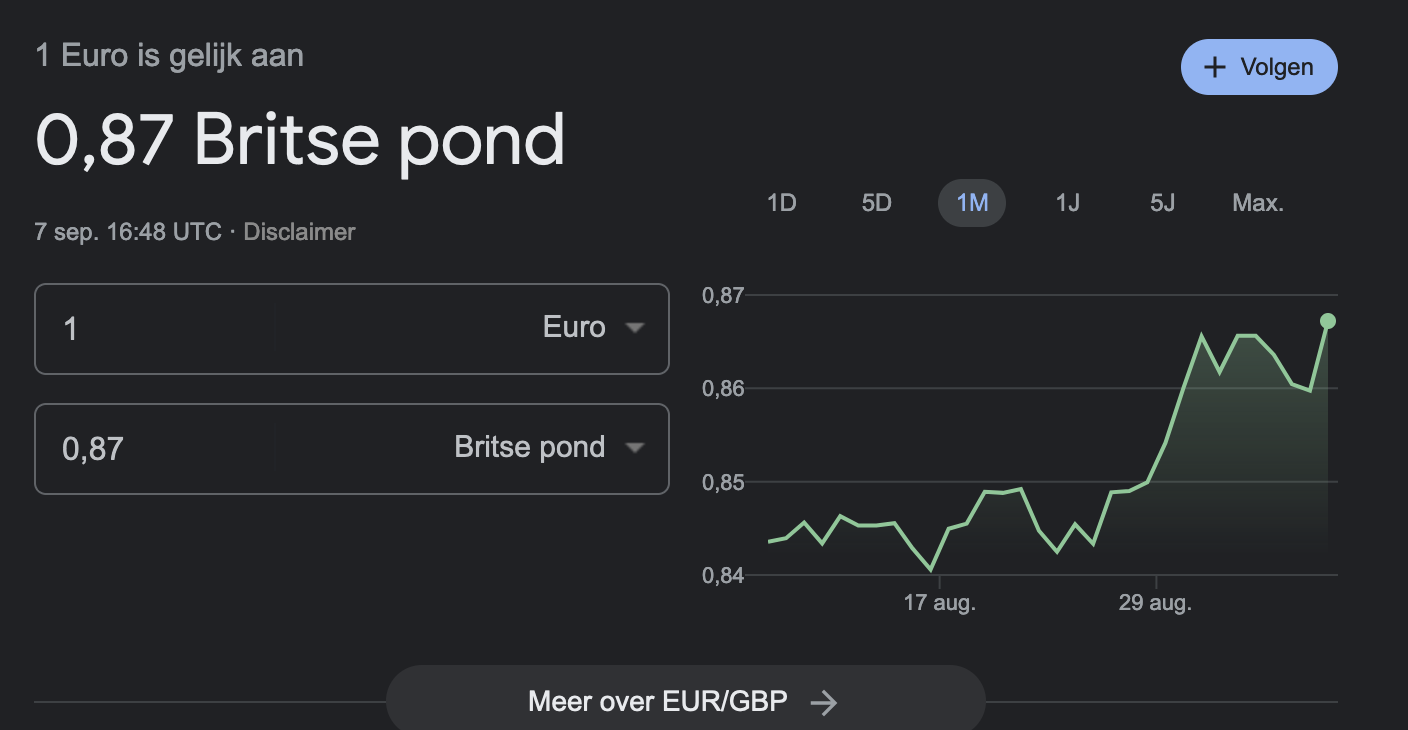Viewport: 1408px width, 730px height.
Task: Show the 1J yearly chart
Action: [1067, 203]
